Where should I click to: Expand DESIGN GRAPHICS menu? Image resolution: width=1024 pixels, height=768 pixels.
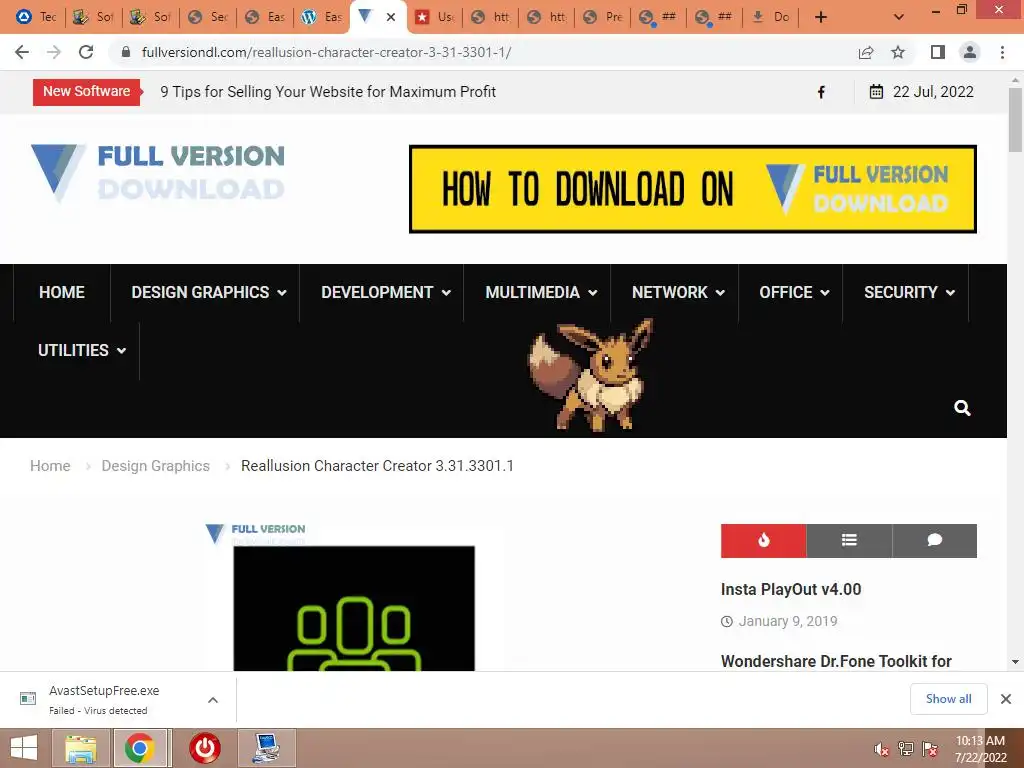(x=208, y=292)
